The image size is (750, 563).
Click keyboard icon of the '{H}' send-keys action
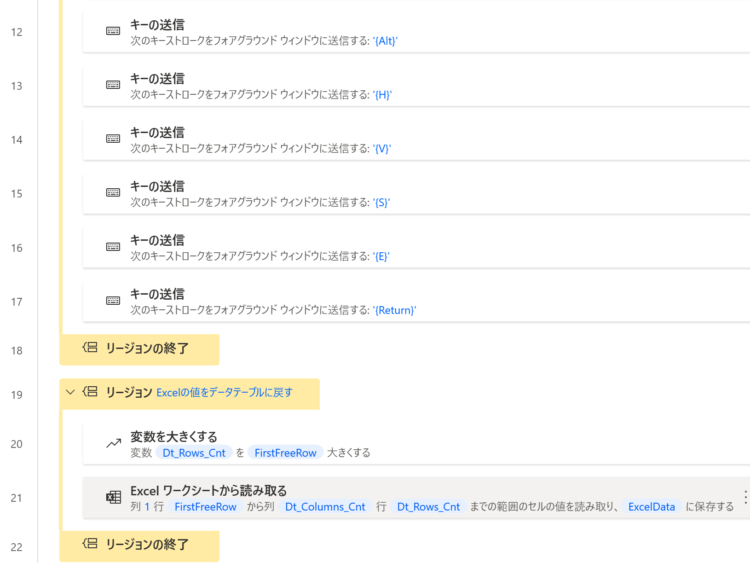pos(113,85)
